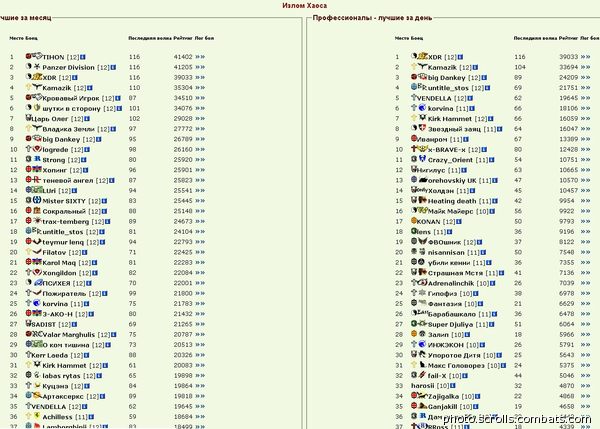
Task: Click info icon next to Valar Marghulis
Action: (113, 335)
